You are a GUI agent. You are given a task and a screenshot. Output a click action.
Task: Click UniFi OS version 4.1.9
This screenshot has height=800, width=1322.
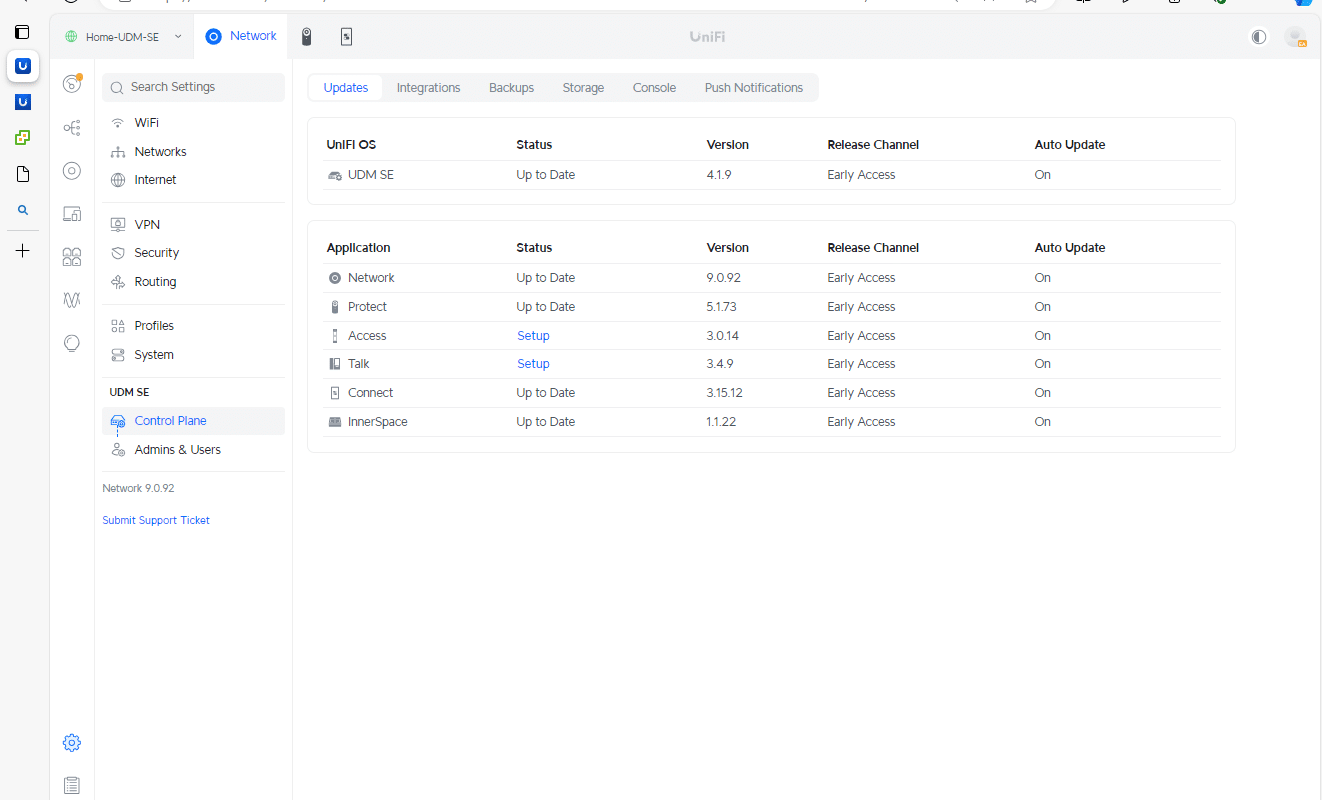click(719, 175)
